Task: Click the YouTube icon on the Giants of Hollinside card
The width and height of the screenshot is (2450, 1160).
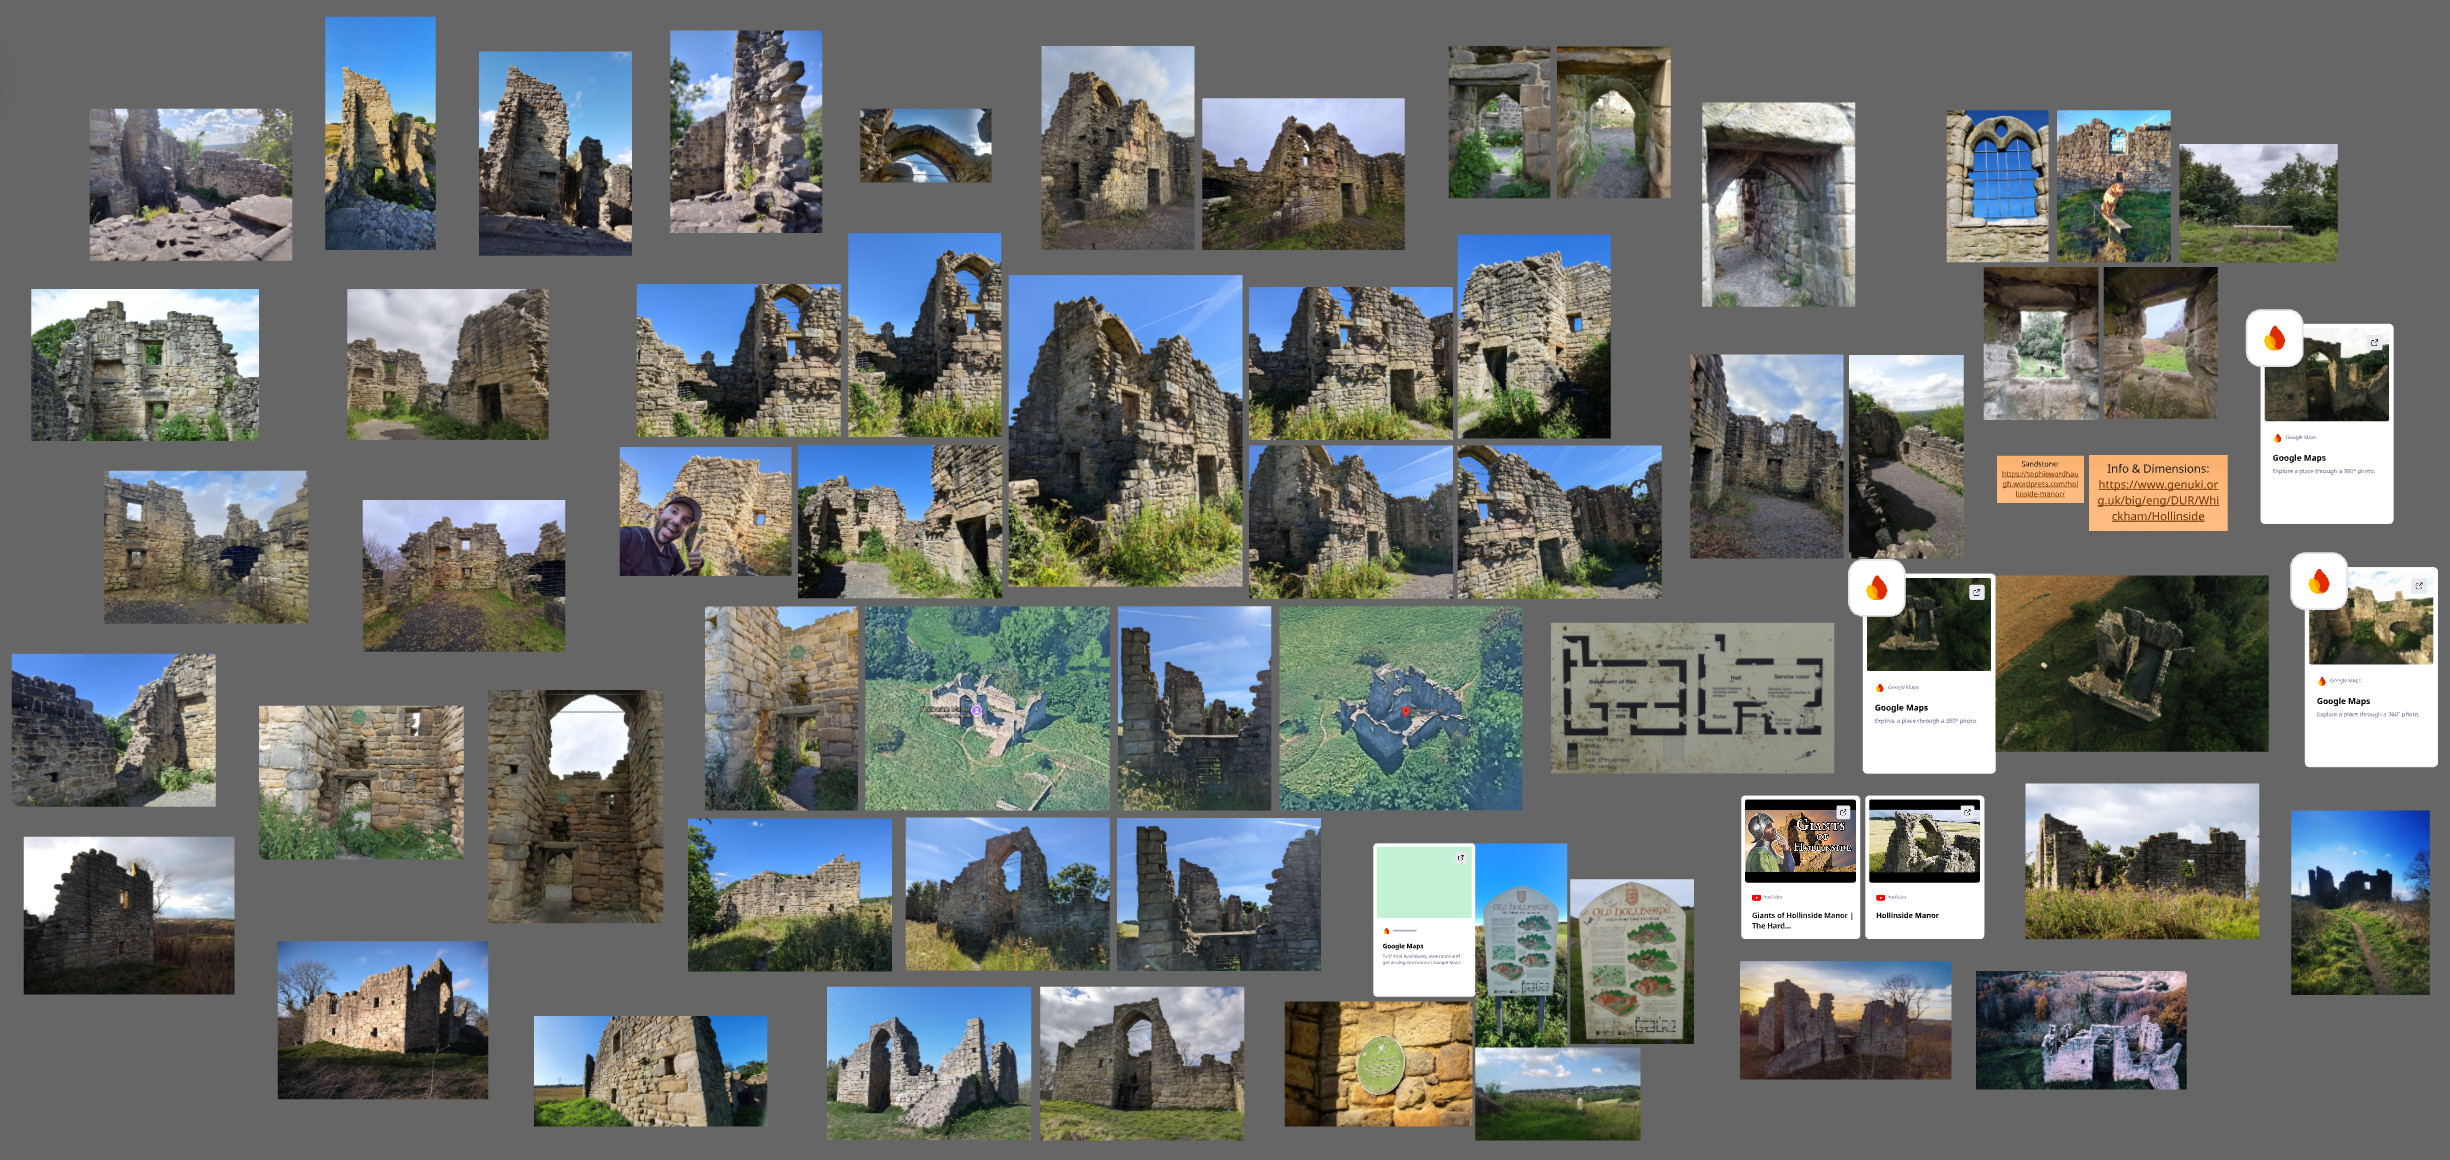Action: coord(1757,898)
